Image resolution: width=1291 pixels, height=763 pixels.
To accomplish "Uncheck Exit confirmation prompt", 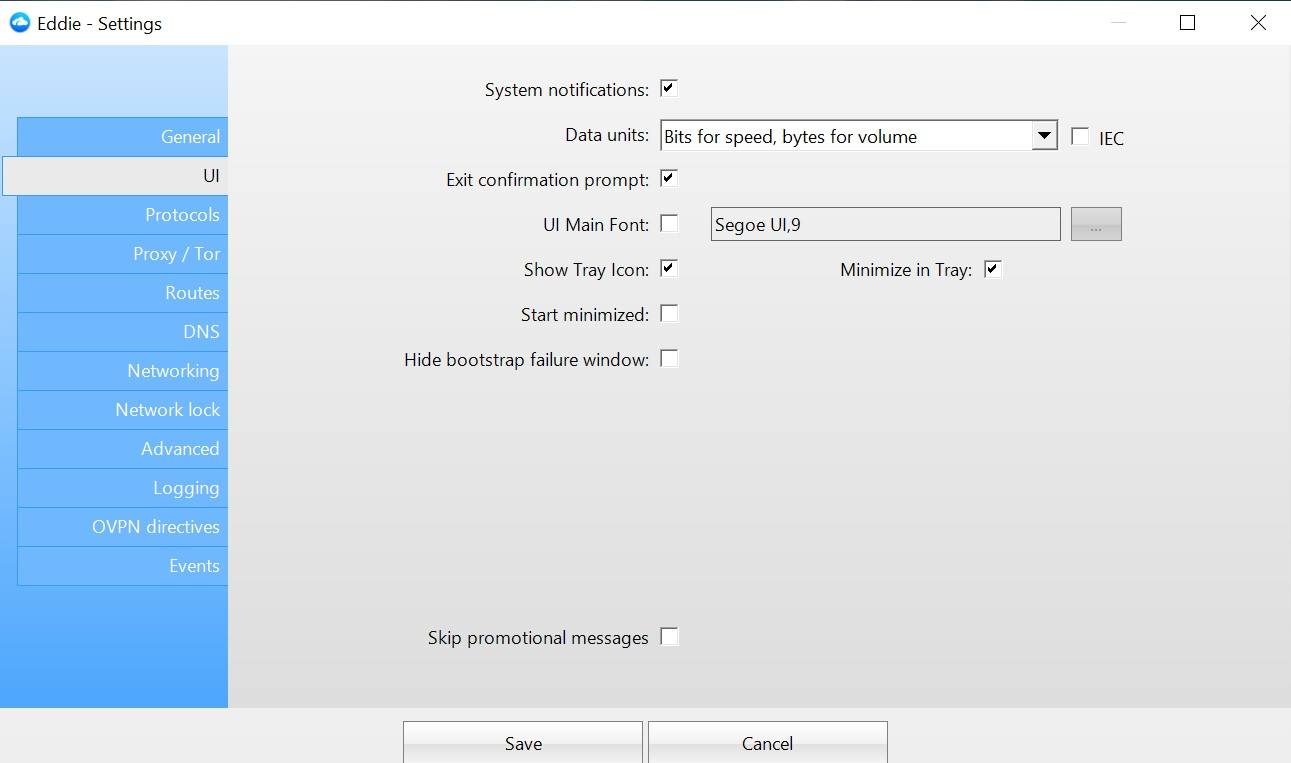I will point(669,178).
